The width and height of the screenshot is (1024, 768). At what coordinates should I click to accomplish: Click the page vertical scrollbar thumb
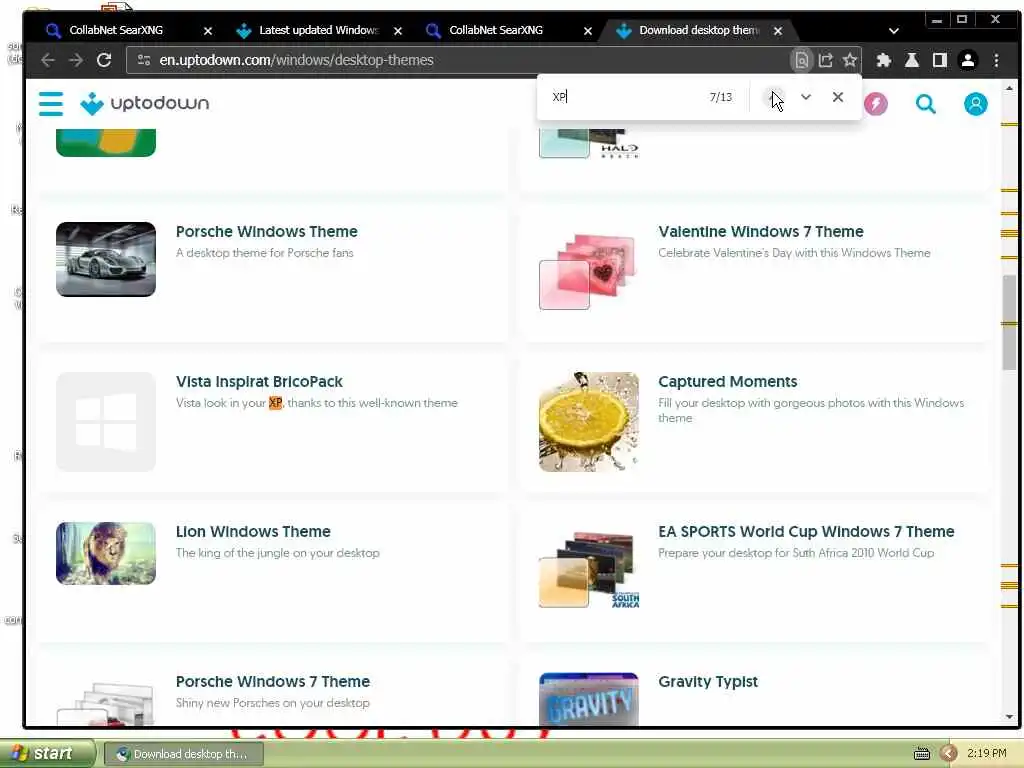(1010, 323)
